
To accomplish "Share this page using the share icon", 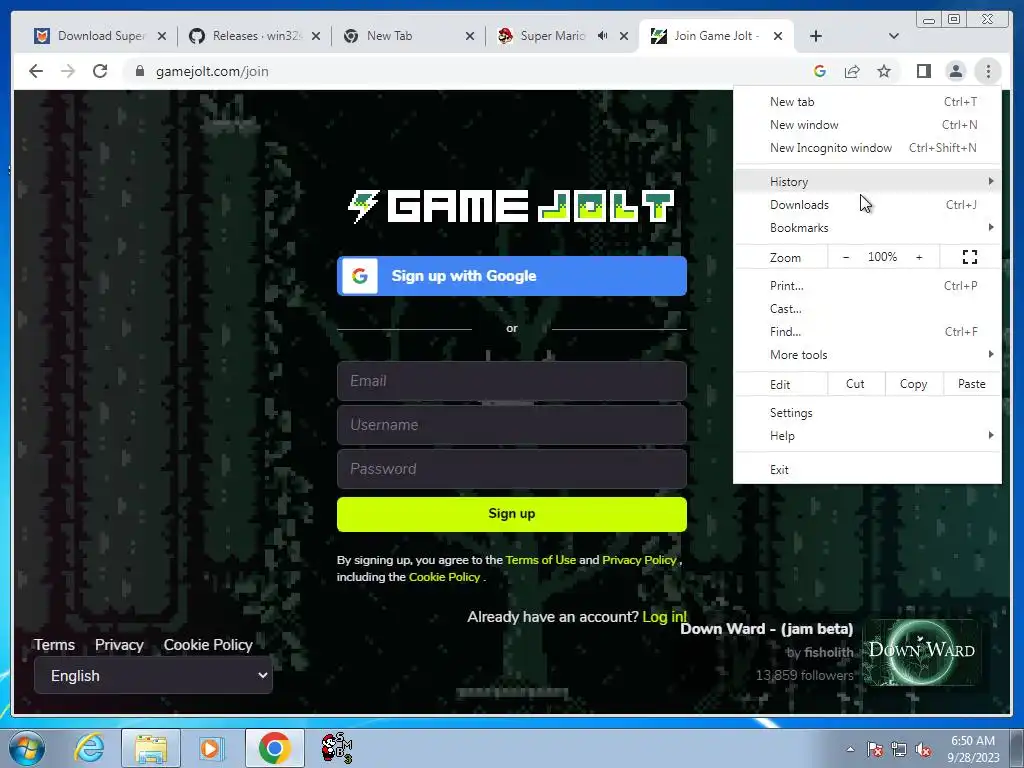I will coord(852,71).
